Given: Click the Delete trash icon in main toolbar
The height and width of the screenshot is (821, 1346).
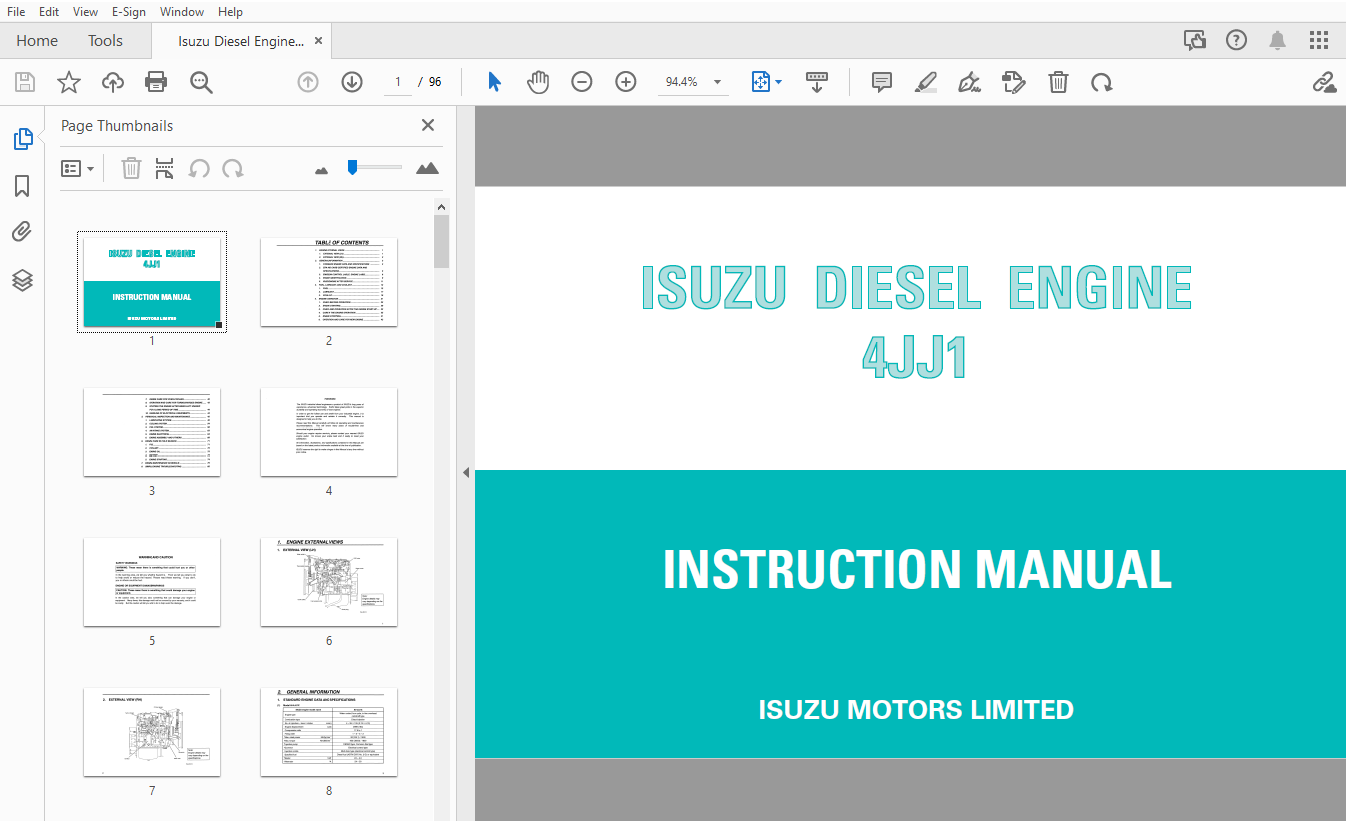Looking at the screenshot, I should tap(1058, 82).
